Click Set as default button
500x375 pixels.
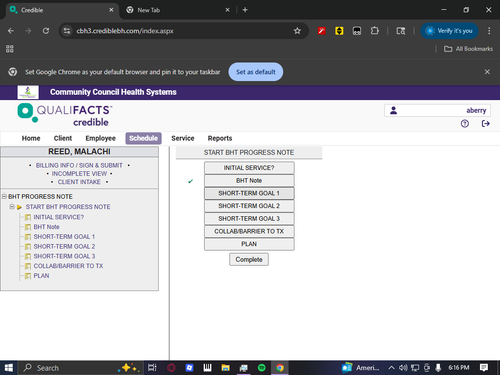click(256, 72)
